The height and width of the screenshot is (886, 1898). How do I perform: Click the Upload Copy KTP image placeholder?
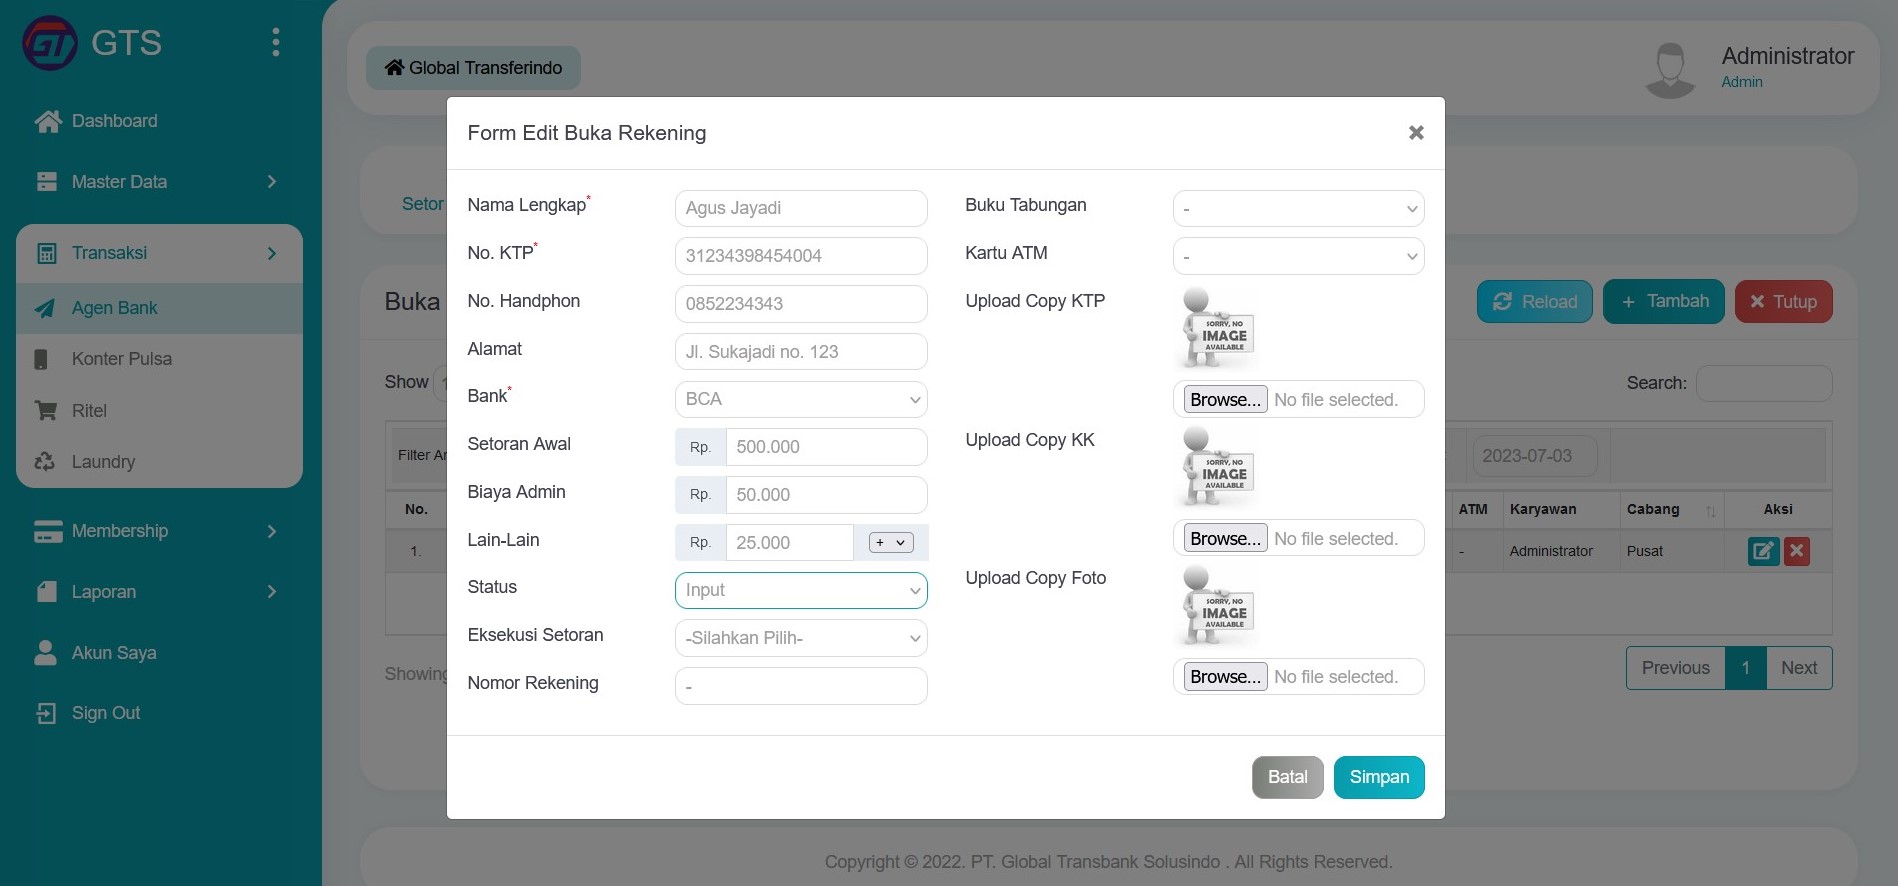tap(1217, 330)
